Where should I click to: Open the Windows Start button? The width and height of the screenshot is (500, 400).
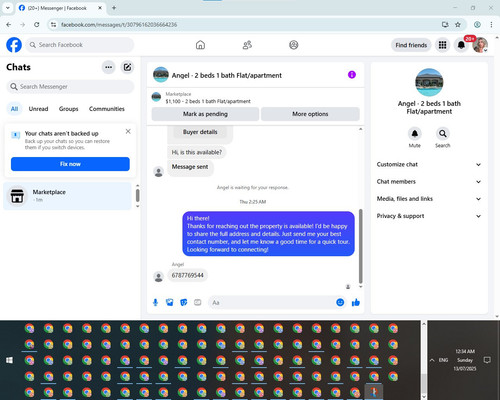point(9,360)
